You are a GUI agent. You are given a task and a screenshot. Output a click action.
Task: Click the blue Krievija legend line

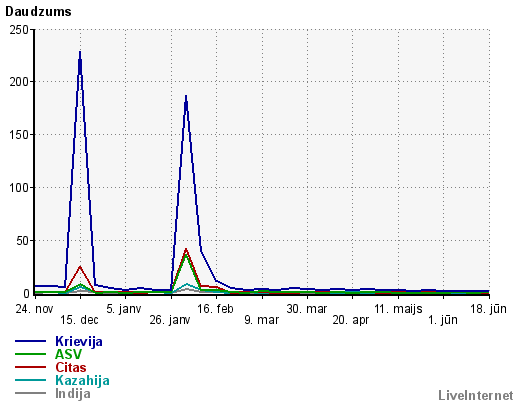point(30,341)
